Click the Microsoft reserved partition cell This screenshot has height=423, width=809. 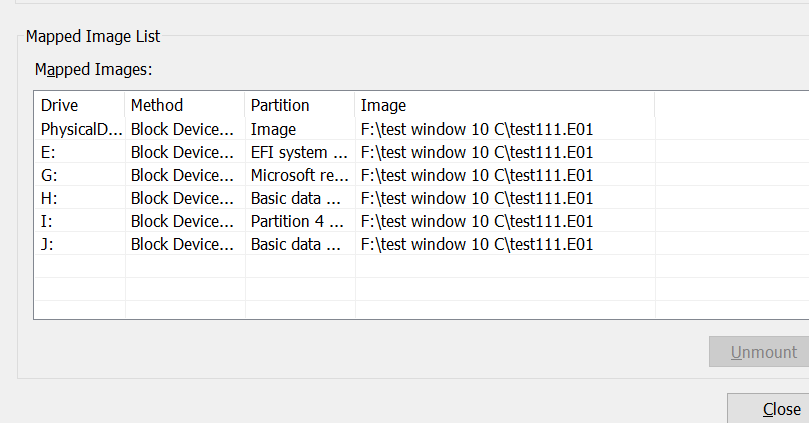299,175
